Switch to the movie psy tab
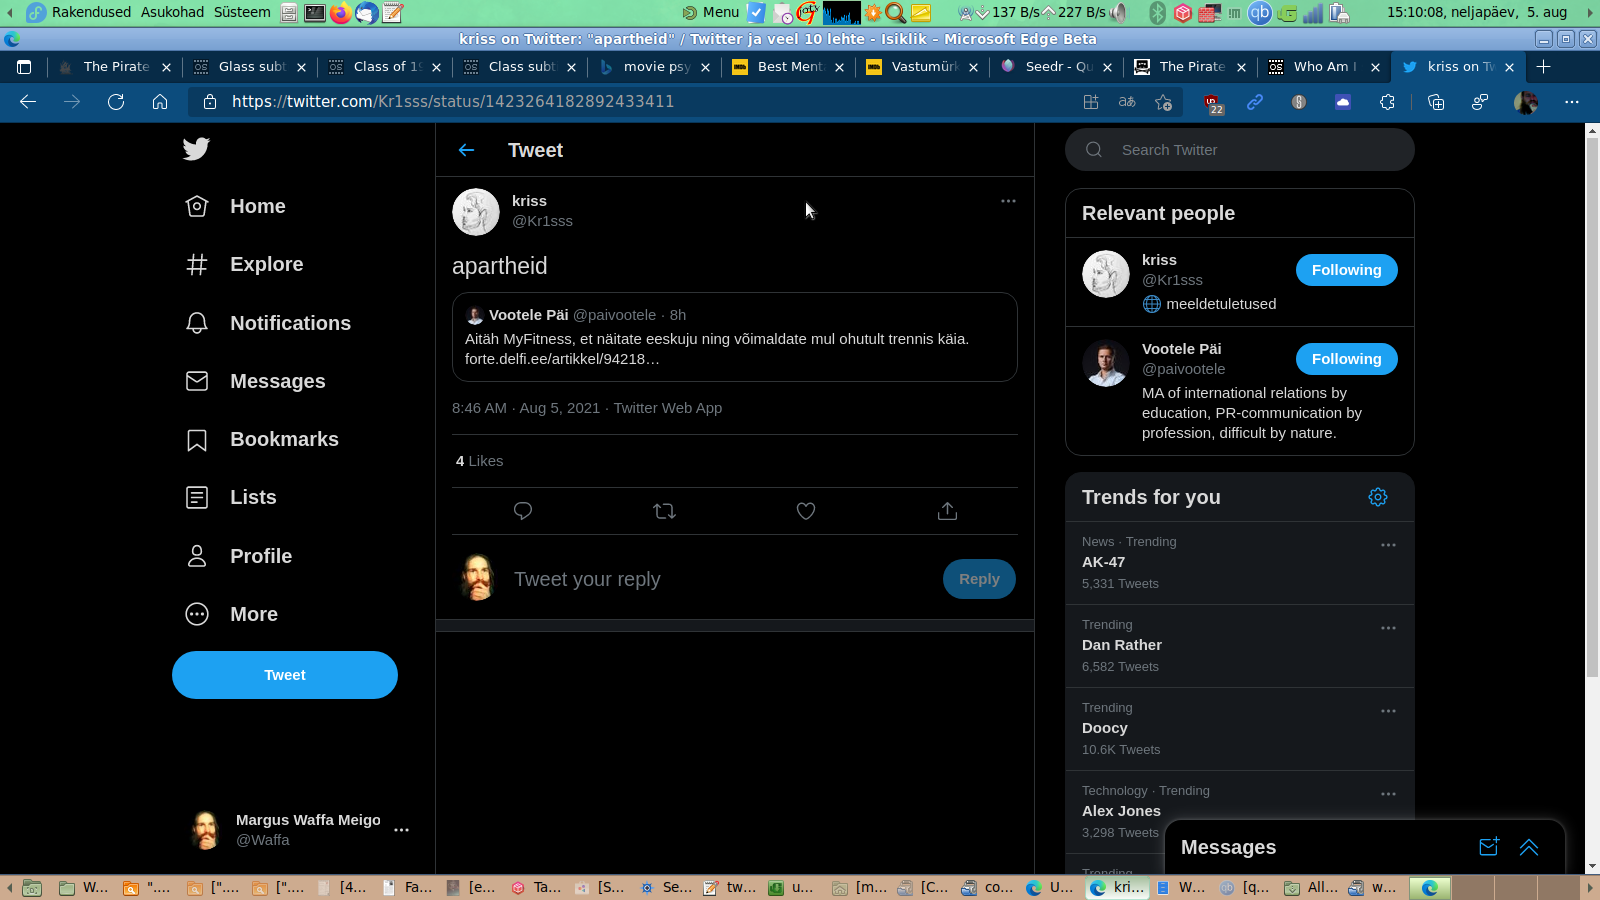Image resolution: width=1600 pixels, height=900 pixels. [654, 67]
